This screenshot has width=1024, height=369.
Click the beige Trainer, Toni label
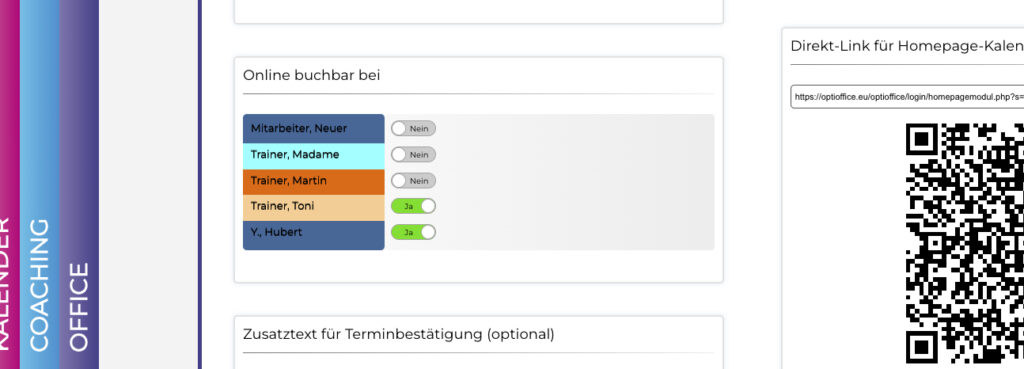coord(313,207)
